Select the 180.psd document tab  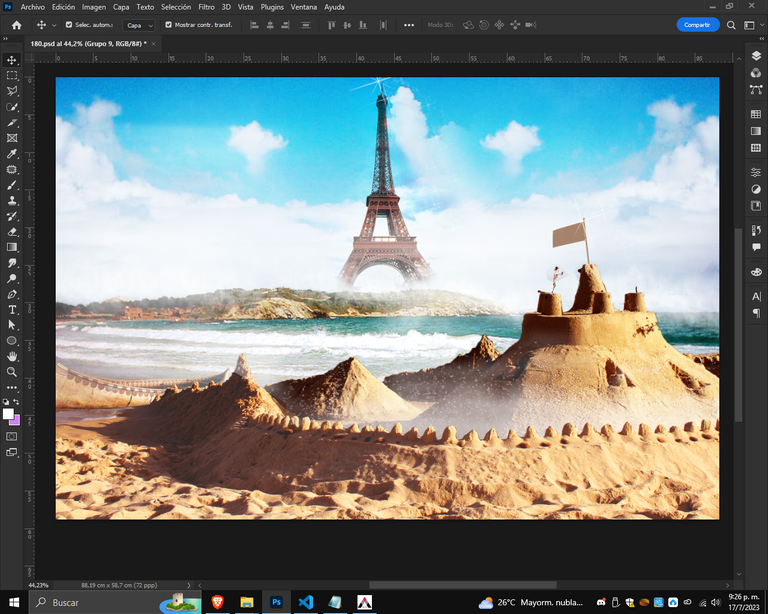click(x=88, y=44)
